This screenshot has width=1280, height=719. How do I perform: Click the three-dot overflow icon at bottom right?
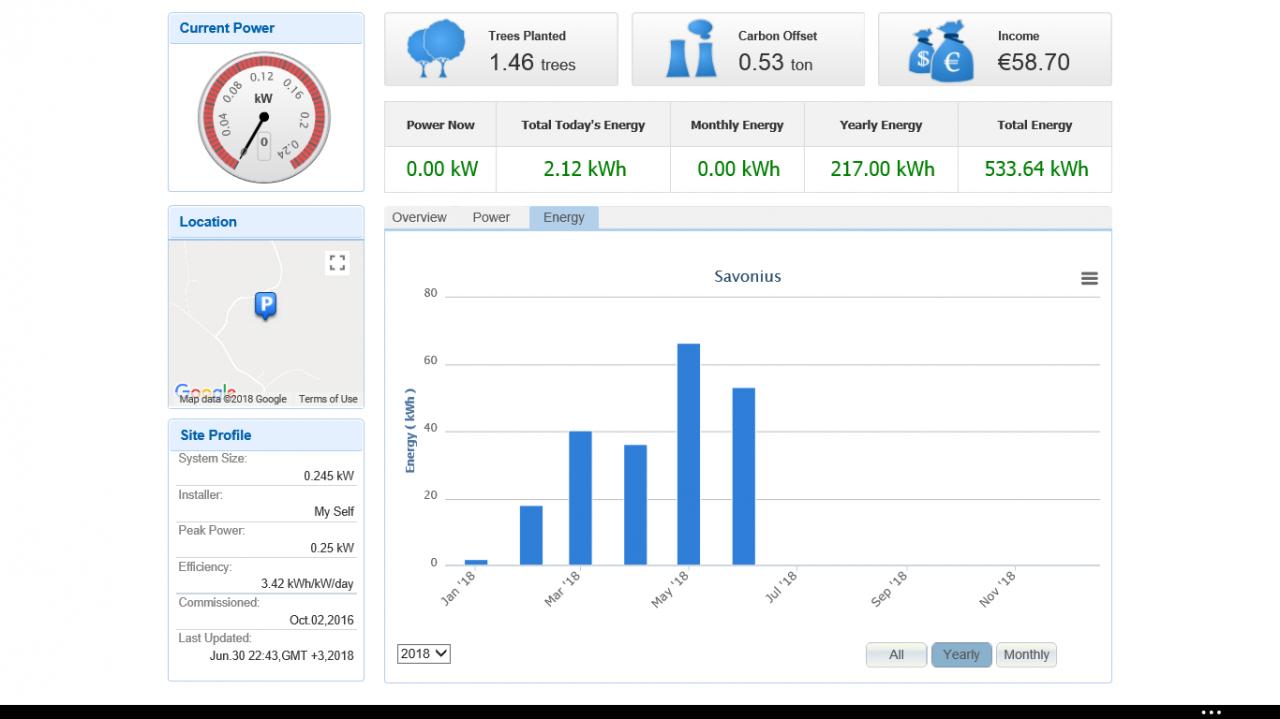pyautogui.click(x=1211, y=712)
